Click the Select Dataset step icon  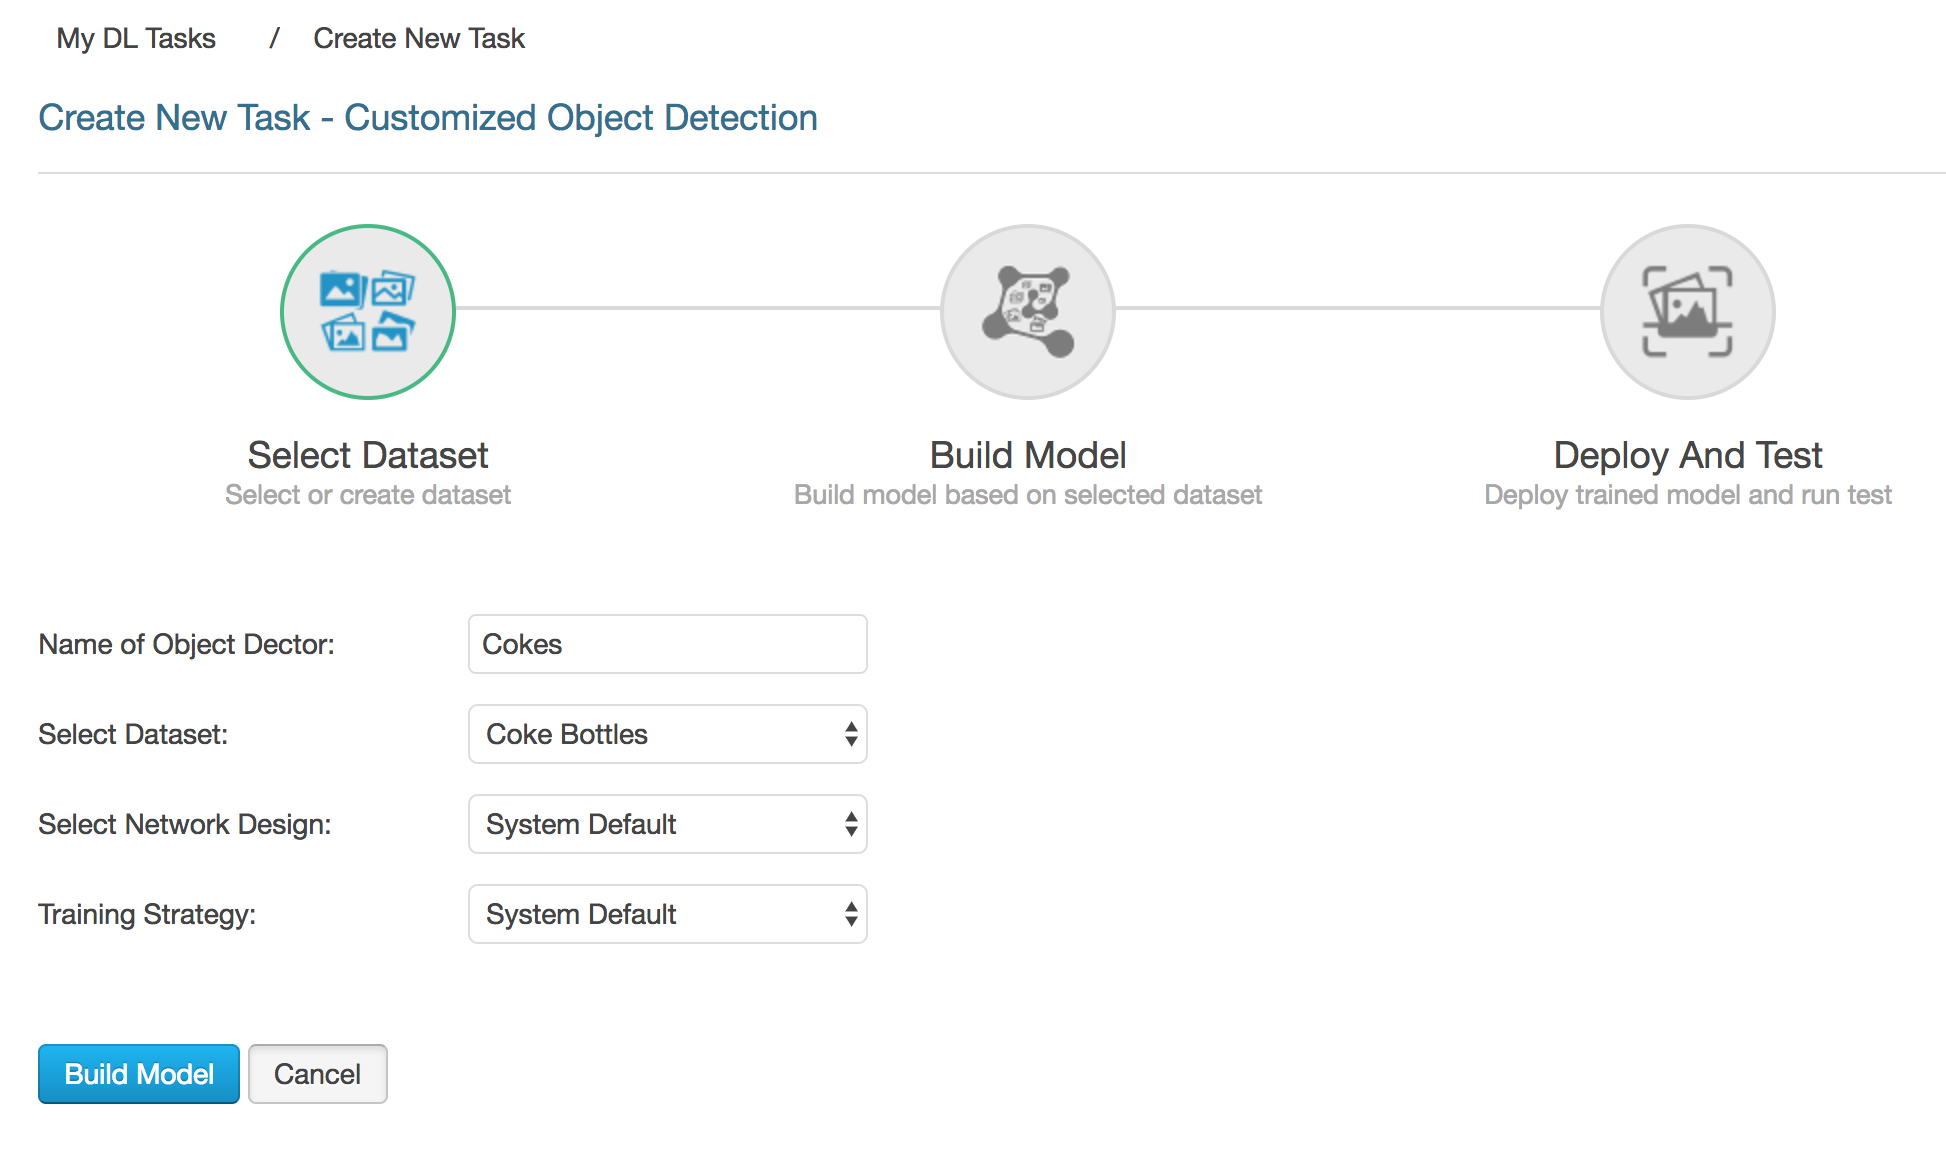tap(368, 312)
